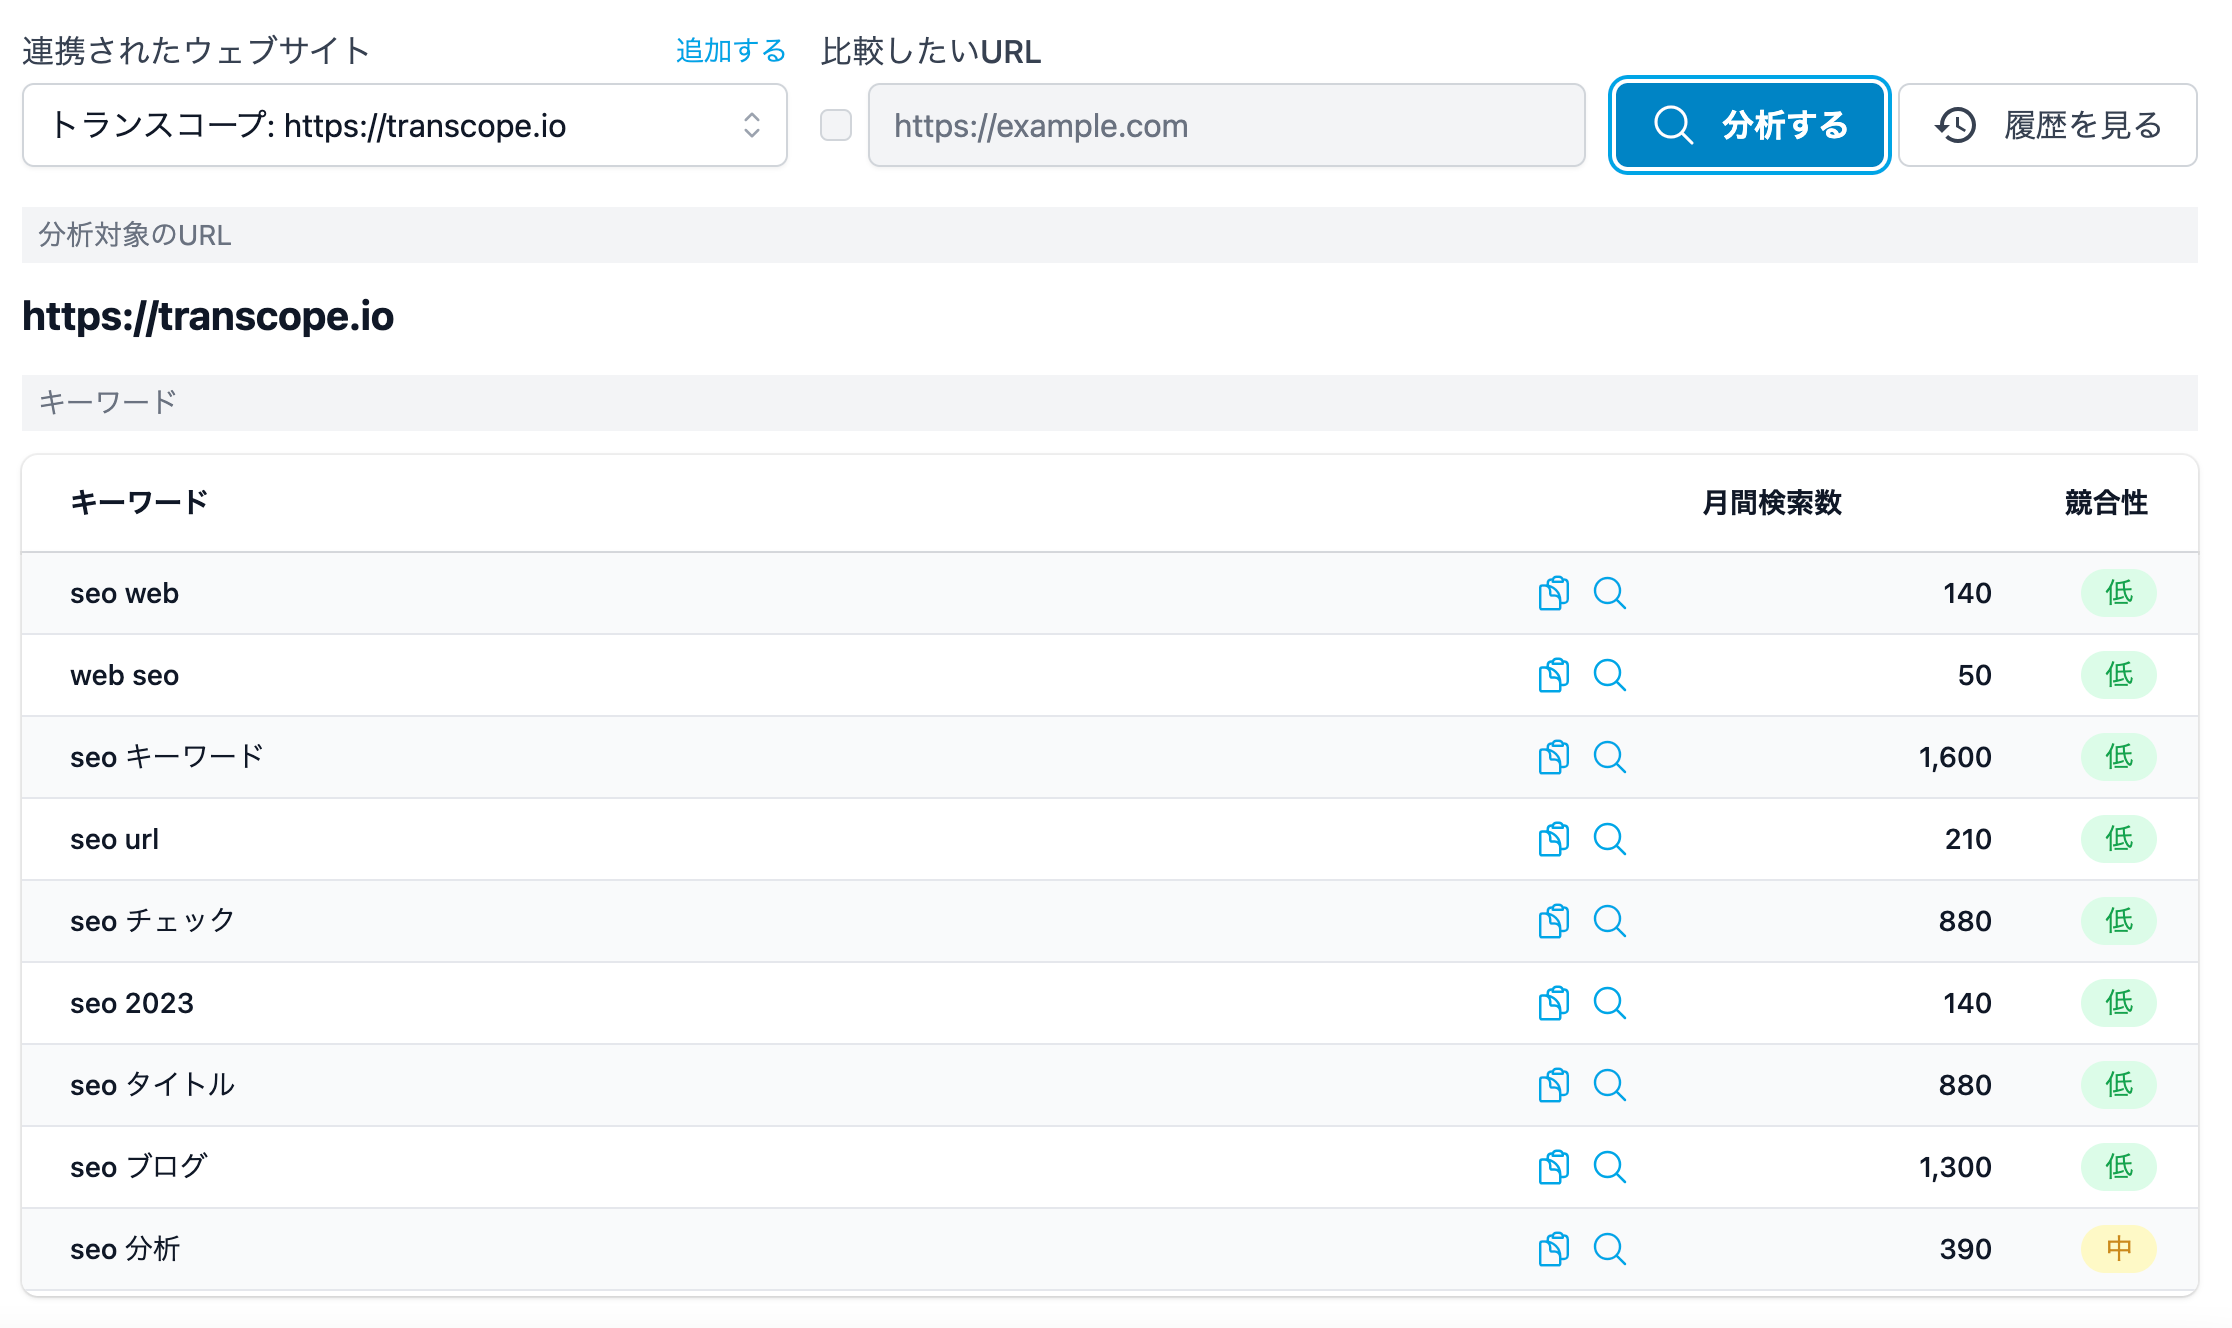Copy the 'web seo' keyword
The image size is (2232, 1328).
1553,675
